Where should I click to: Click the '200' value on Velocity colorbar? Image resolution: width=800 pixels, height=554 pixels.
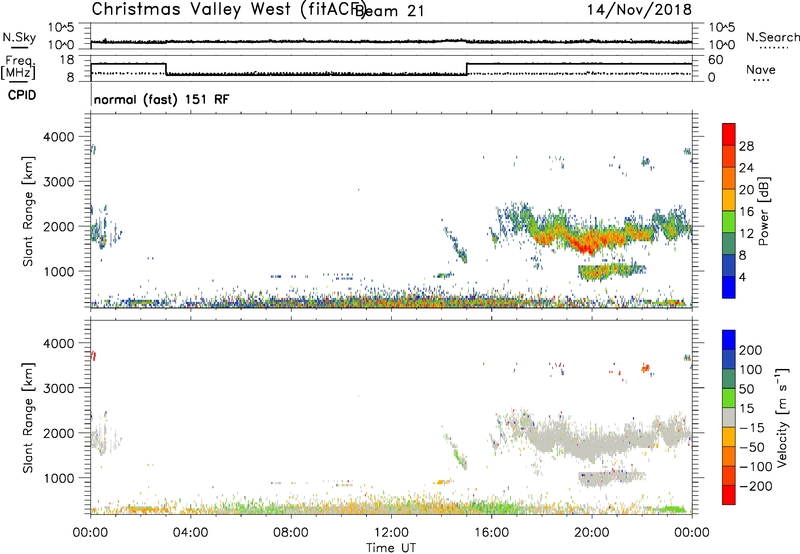tap(751, 350)
